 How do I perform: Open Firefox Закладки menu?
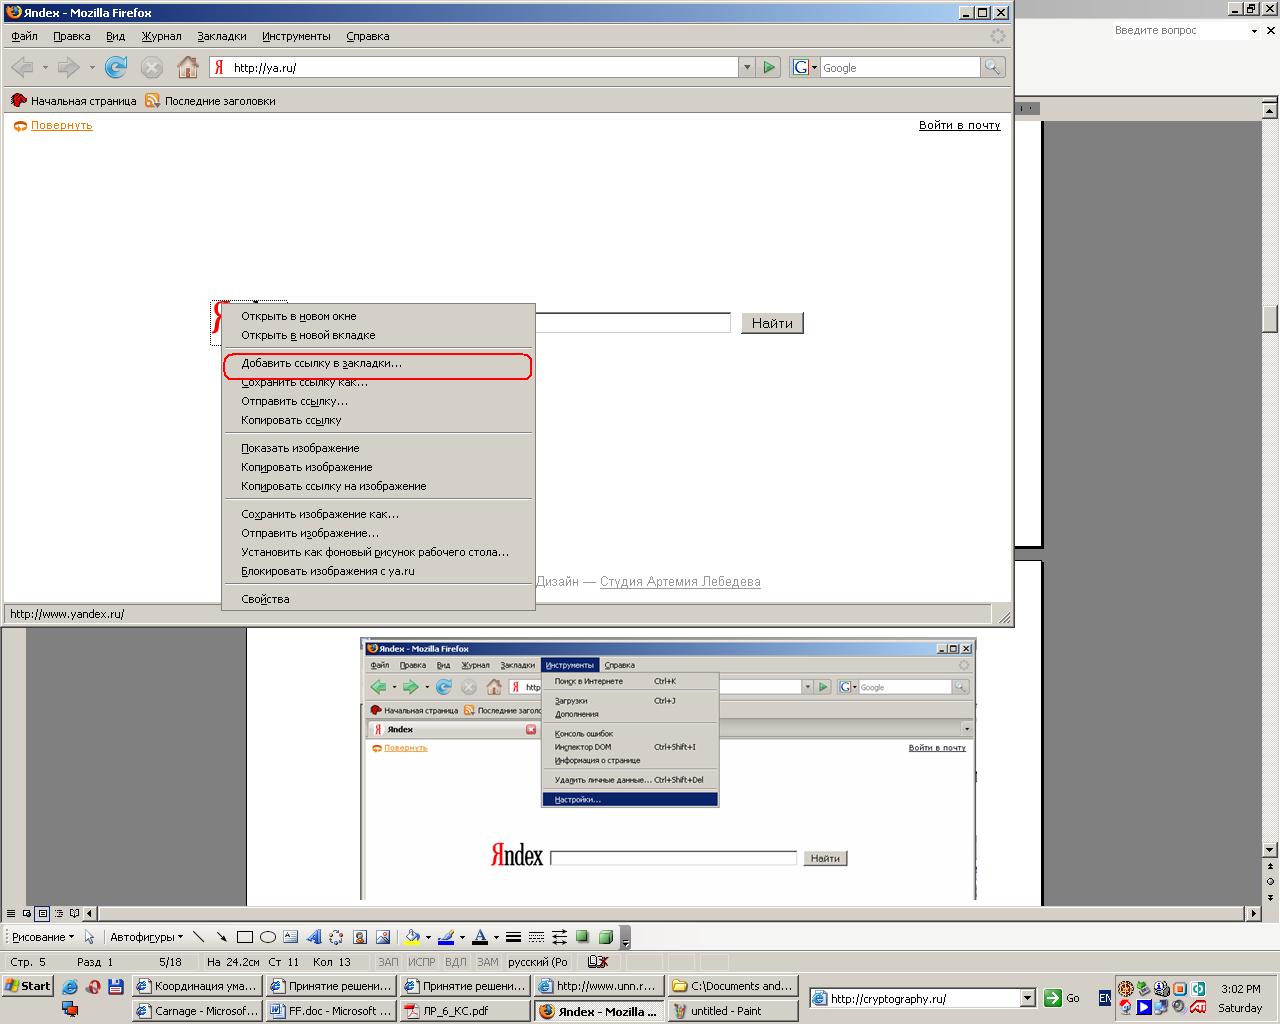(222, 36)
